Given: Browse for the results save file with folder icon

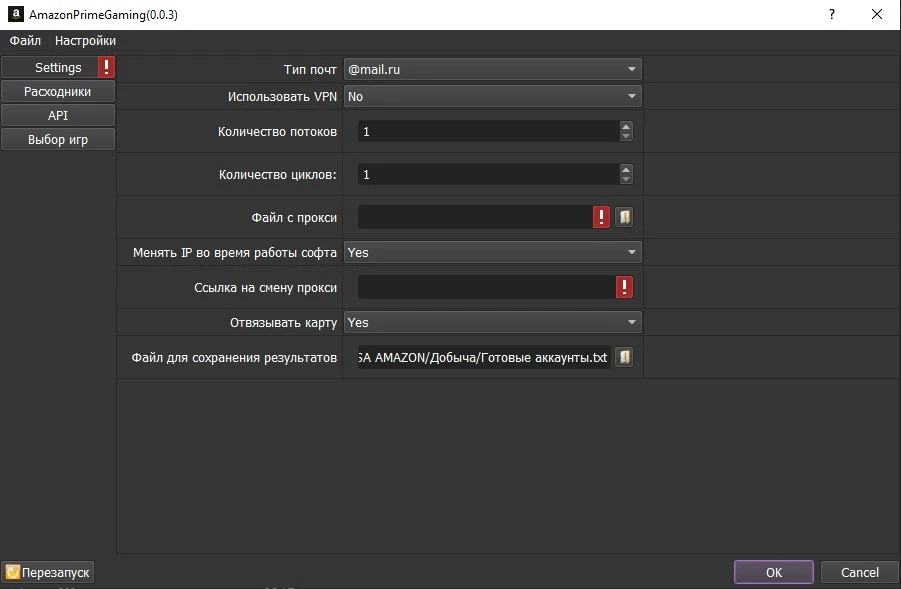Looking at the screenshot, I should [624, 357].
